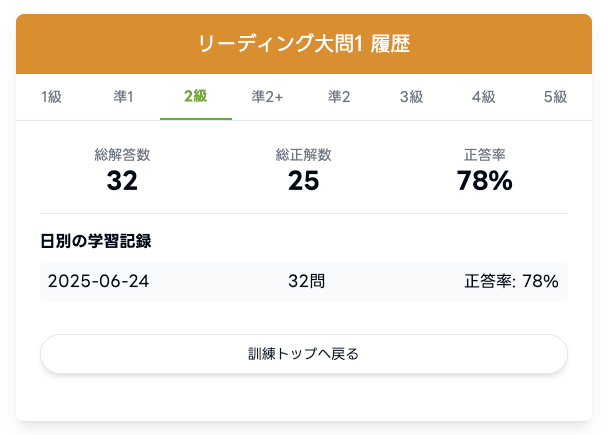Switch to the 準2+ tab
The image size is (612, 435).
tap(268, 97)
